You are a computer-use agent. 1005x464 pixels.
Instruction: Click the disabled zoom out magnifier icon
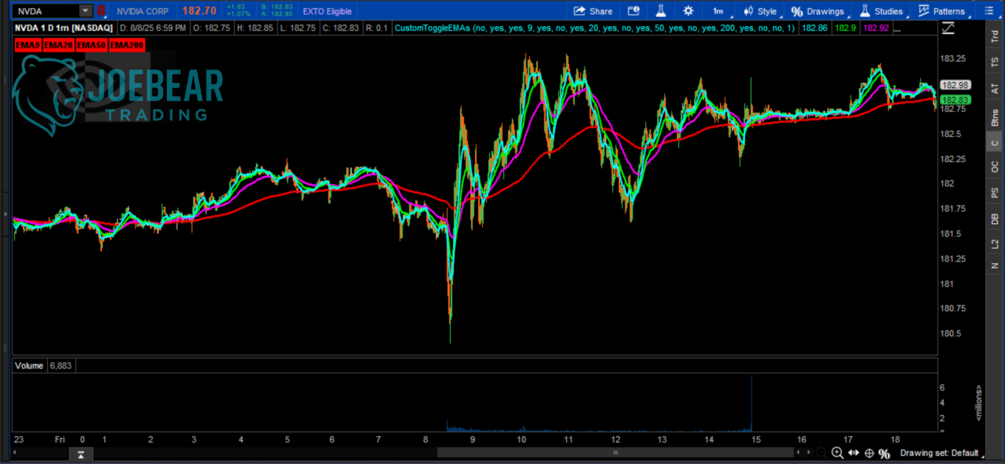click(x=822, y=454)
